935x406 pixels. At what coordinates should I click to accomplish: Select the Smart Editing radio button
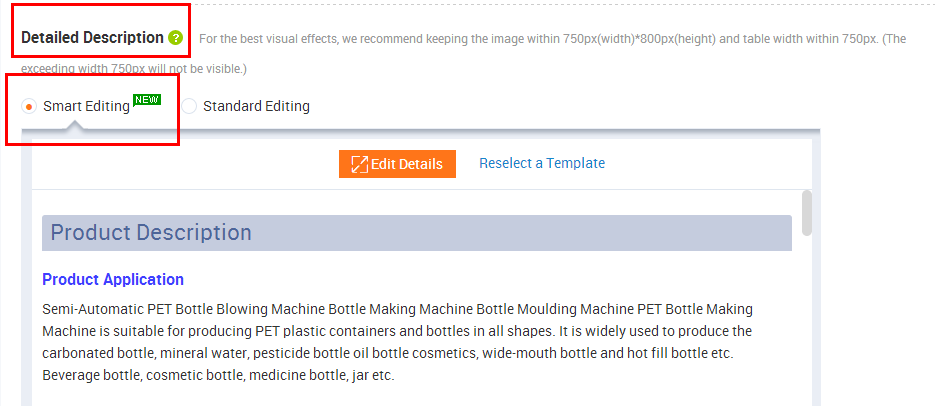click(29, 107)
